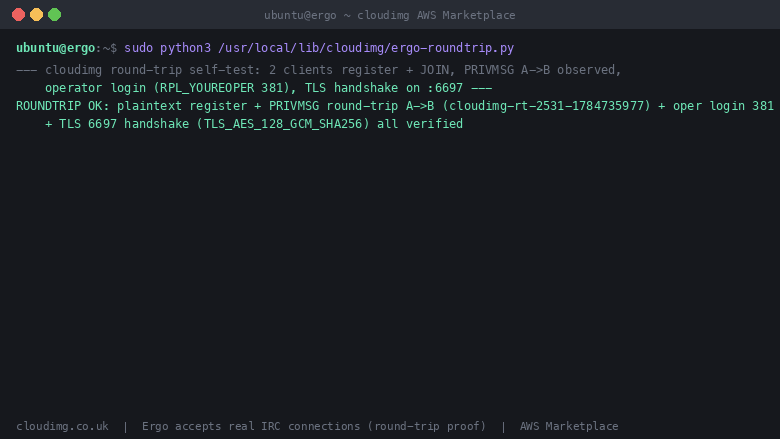The width and height of the screenshot is (780, 439).
Task: Click 'cloudimg.co.uk' in the footer
Action: [x=62, y=426]
